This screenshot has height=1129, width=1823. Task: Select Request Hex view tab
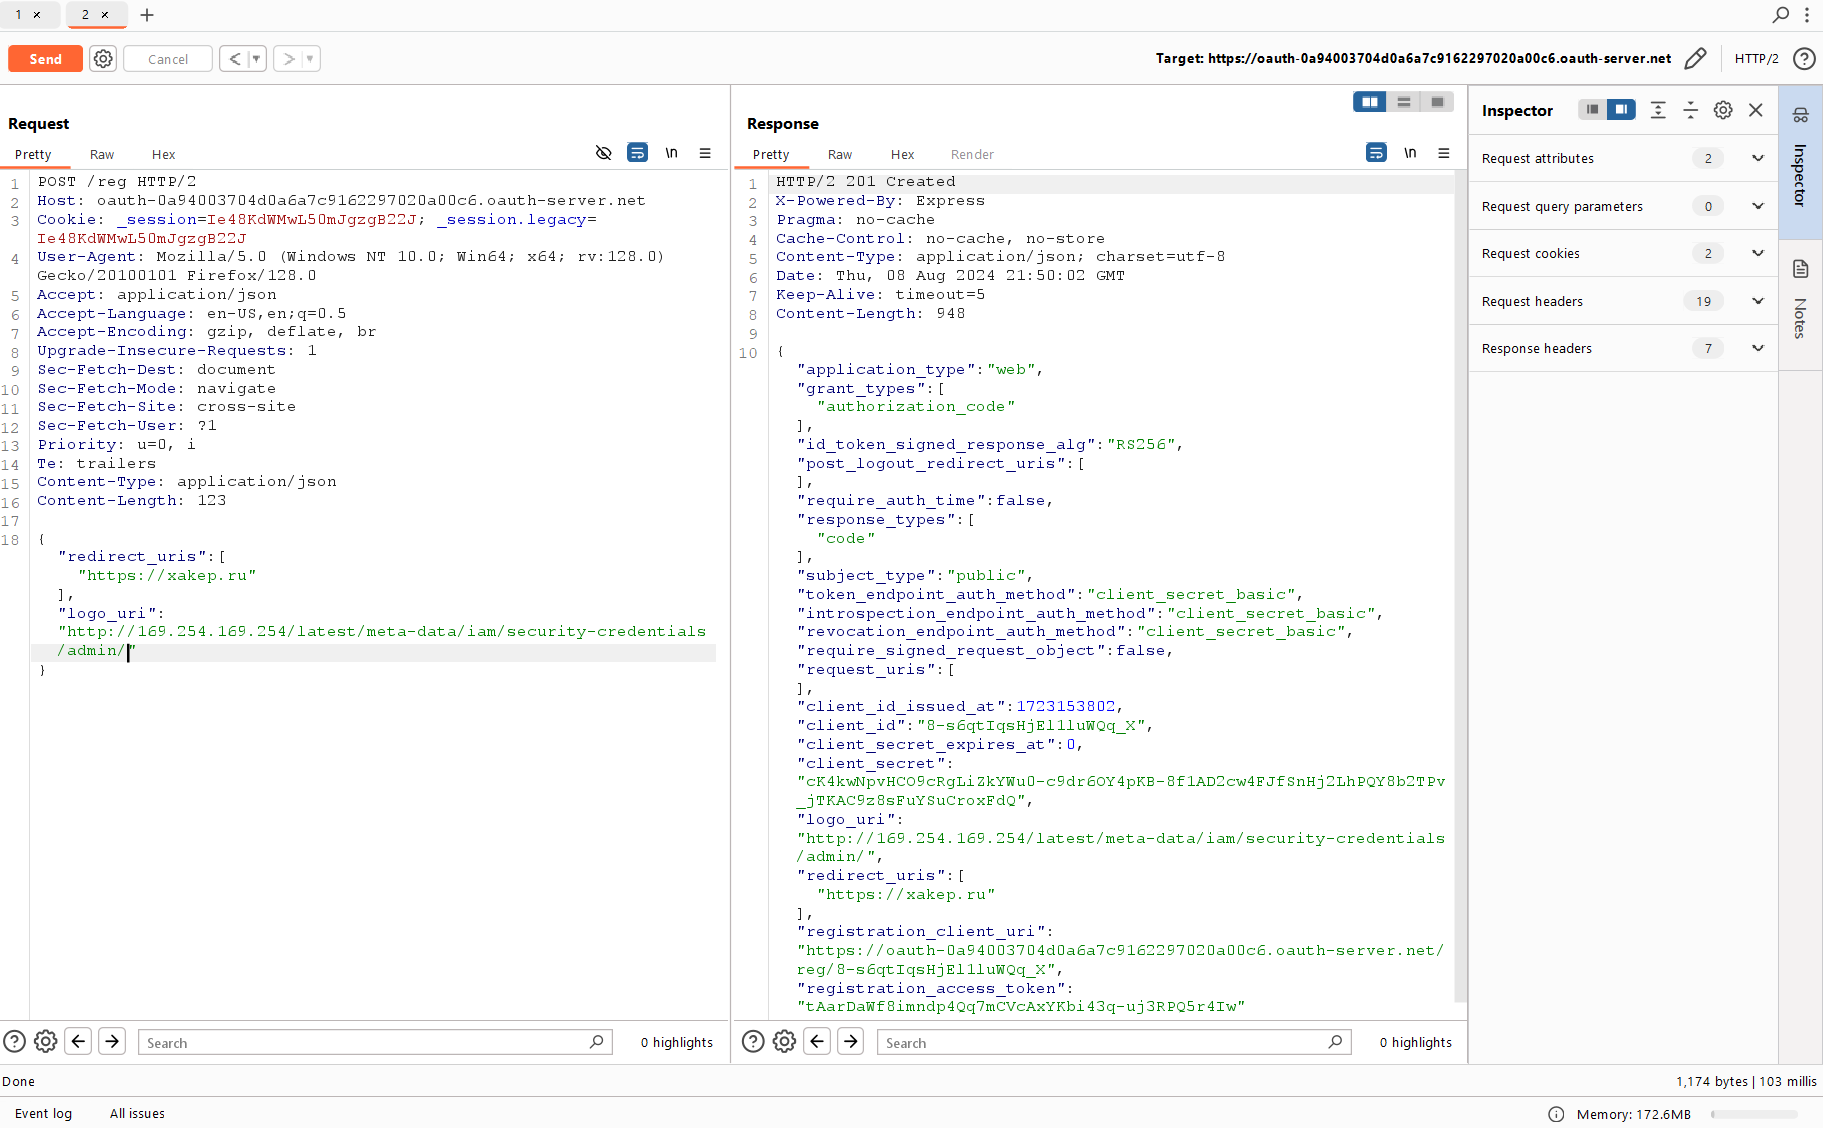[x=163, y=155]
